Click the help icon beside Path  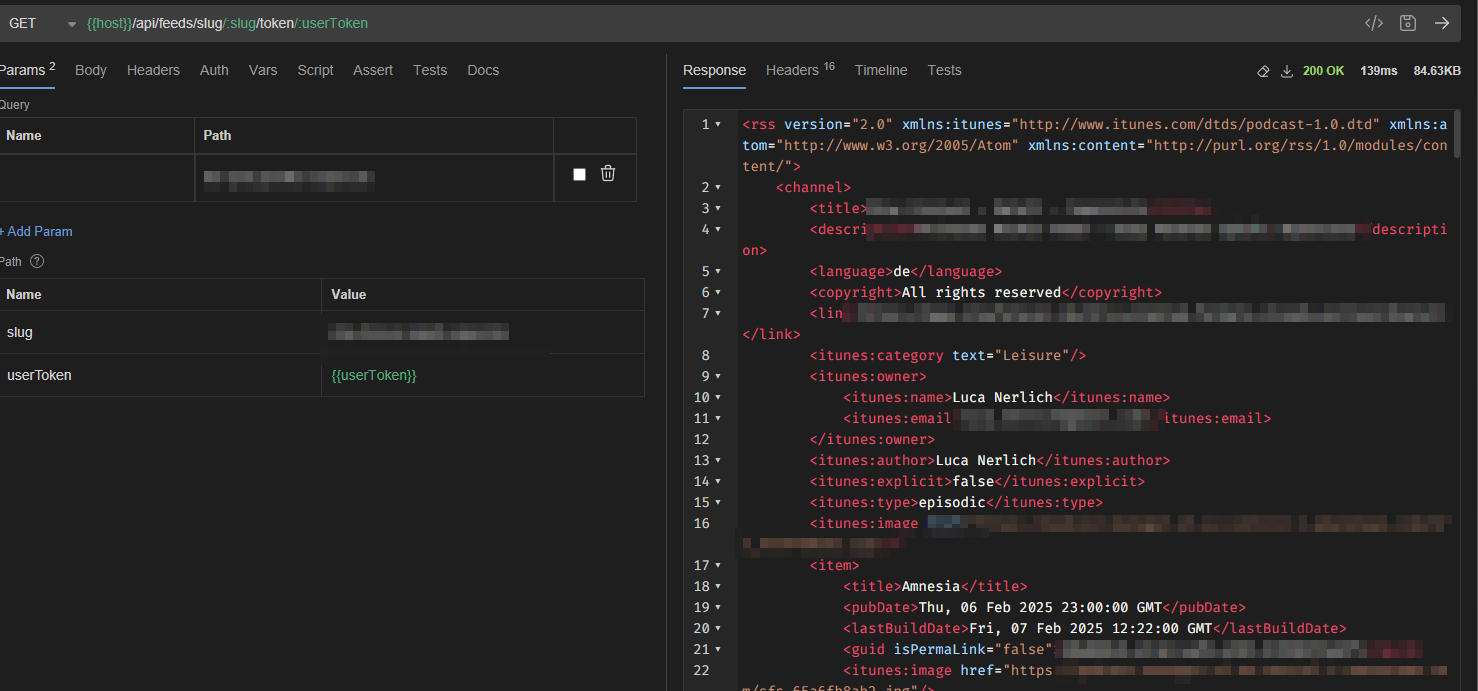(x=37, y=261)
